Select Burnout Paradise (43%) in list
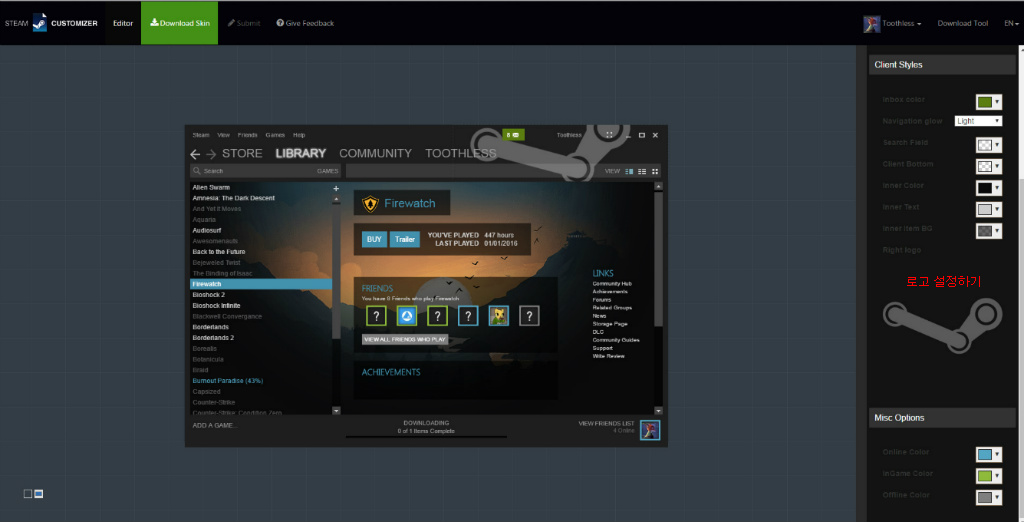 (x=227, y=381)
